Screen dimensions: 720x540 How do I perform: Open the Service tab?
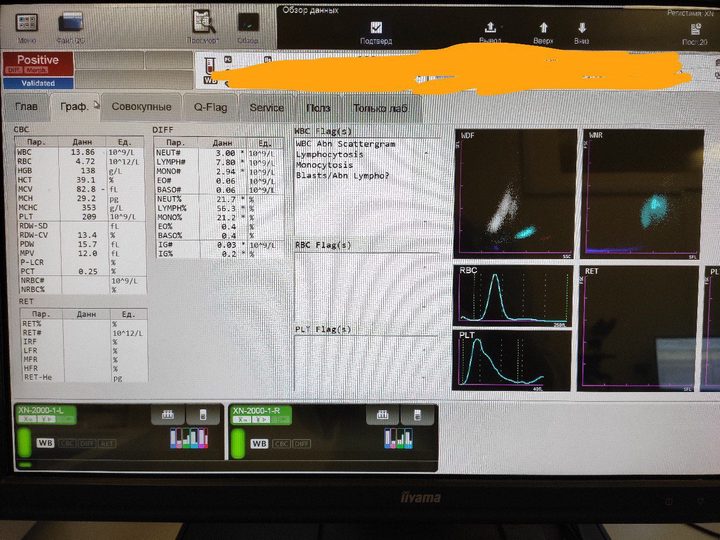click(266, 108)
